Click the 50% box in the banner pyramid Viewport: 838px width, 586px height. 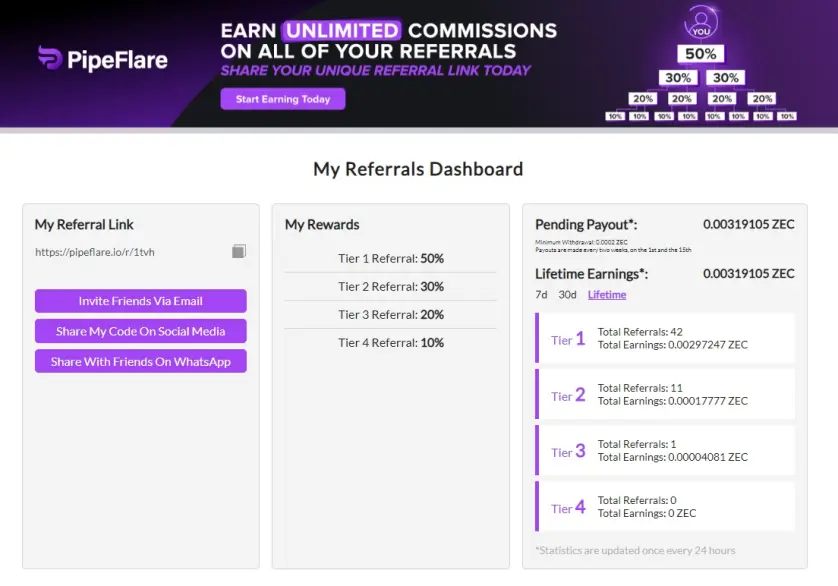tap(701, 53)
